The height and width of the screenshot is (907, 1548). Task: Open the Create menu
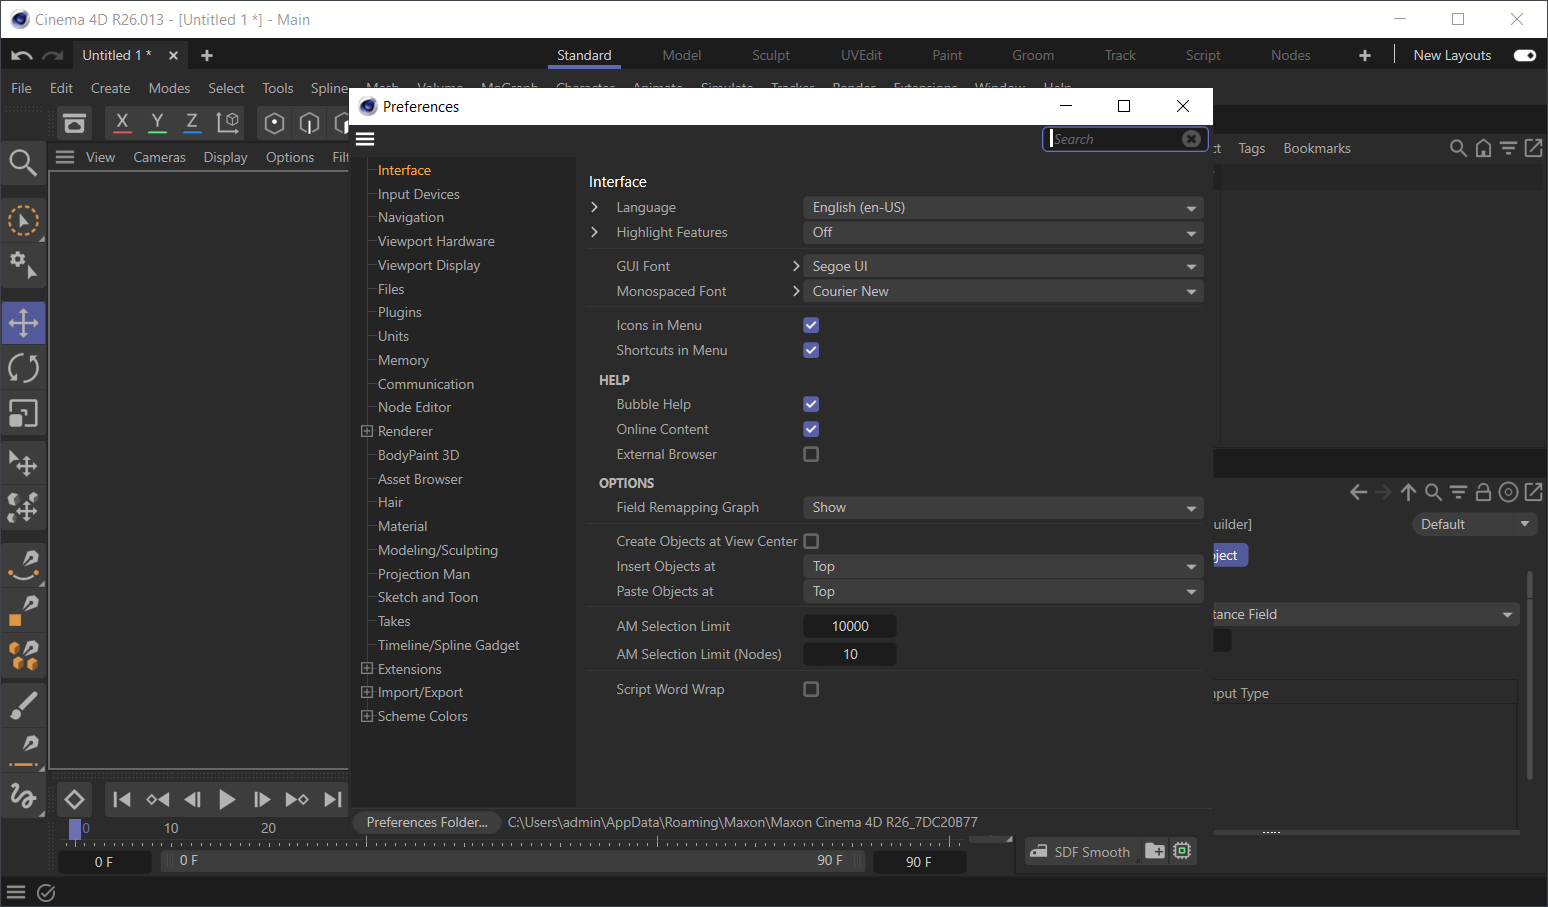click(110, 88)
